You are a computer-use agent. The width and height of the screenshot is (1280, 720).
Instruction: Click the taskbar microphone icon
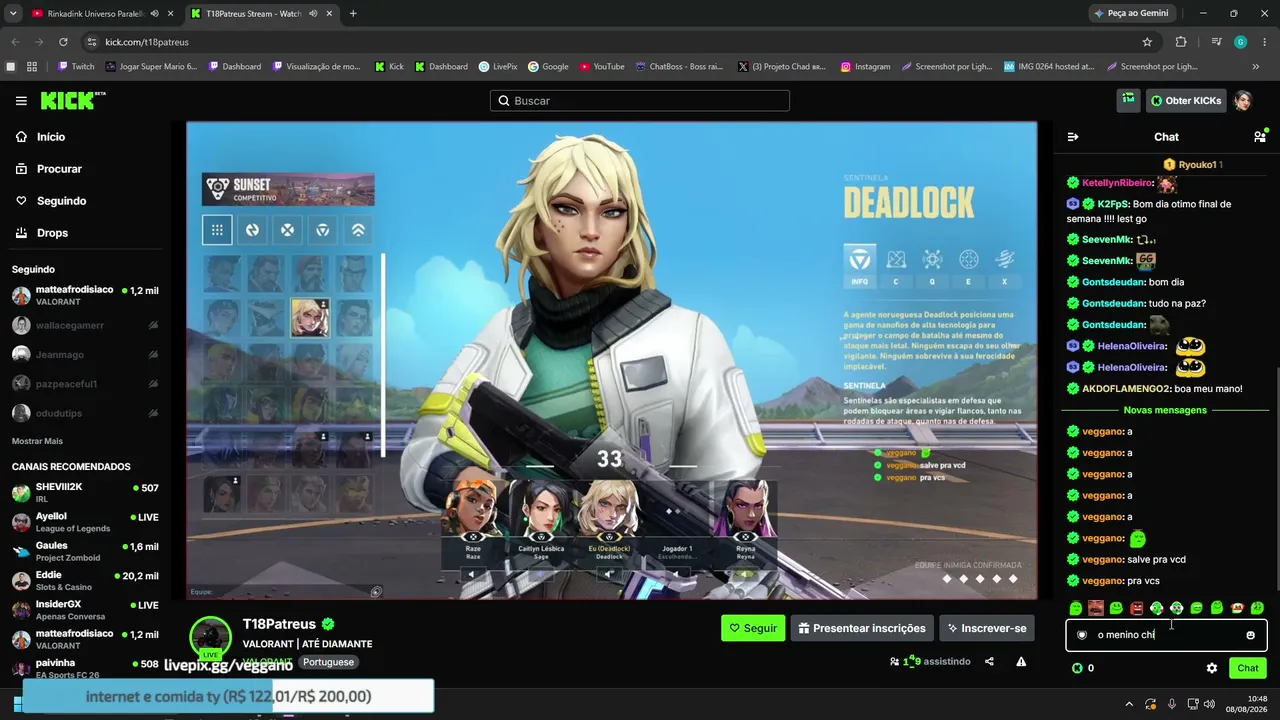coord(1171,704)
